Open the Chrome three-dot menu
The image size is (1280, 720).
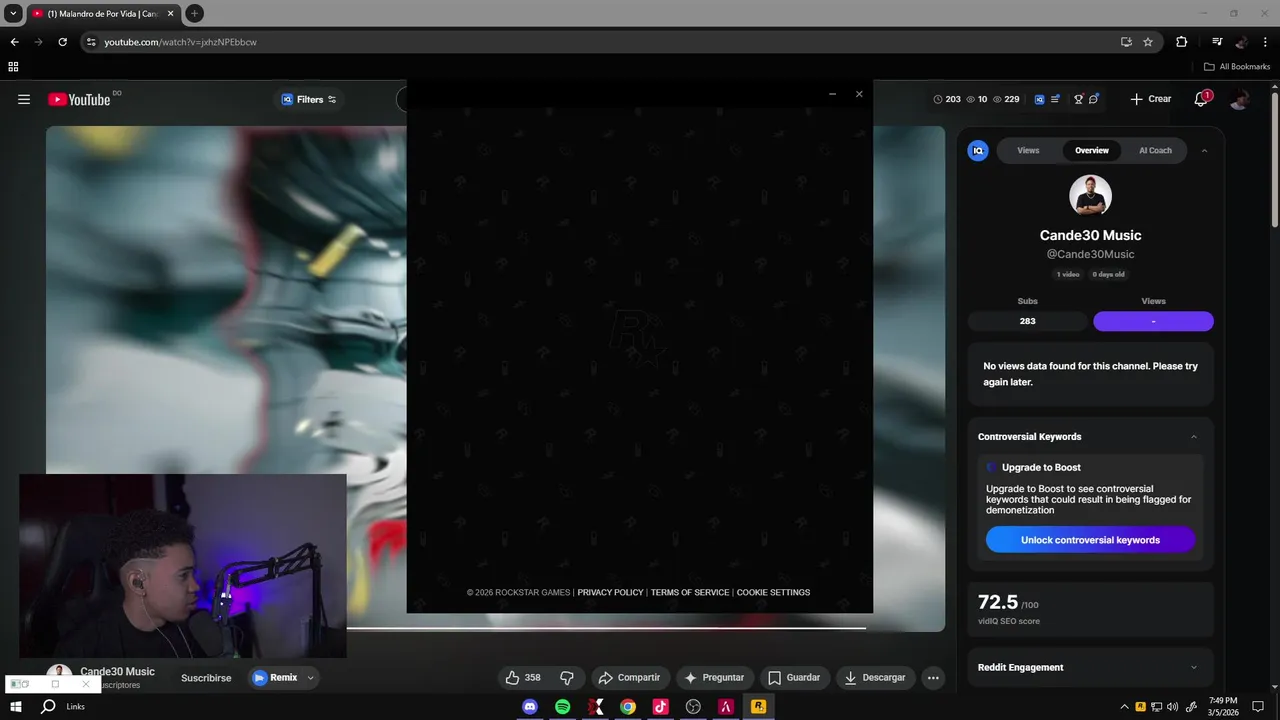[x=1264, y=42]
